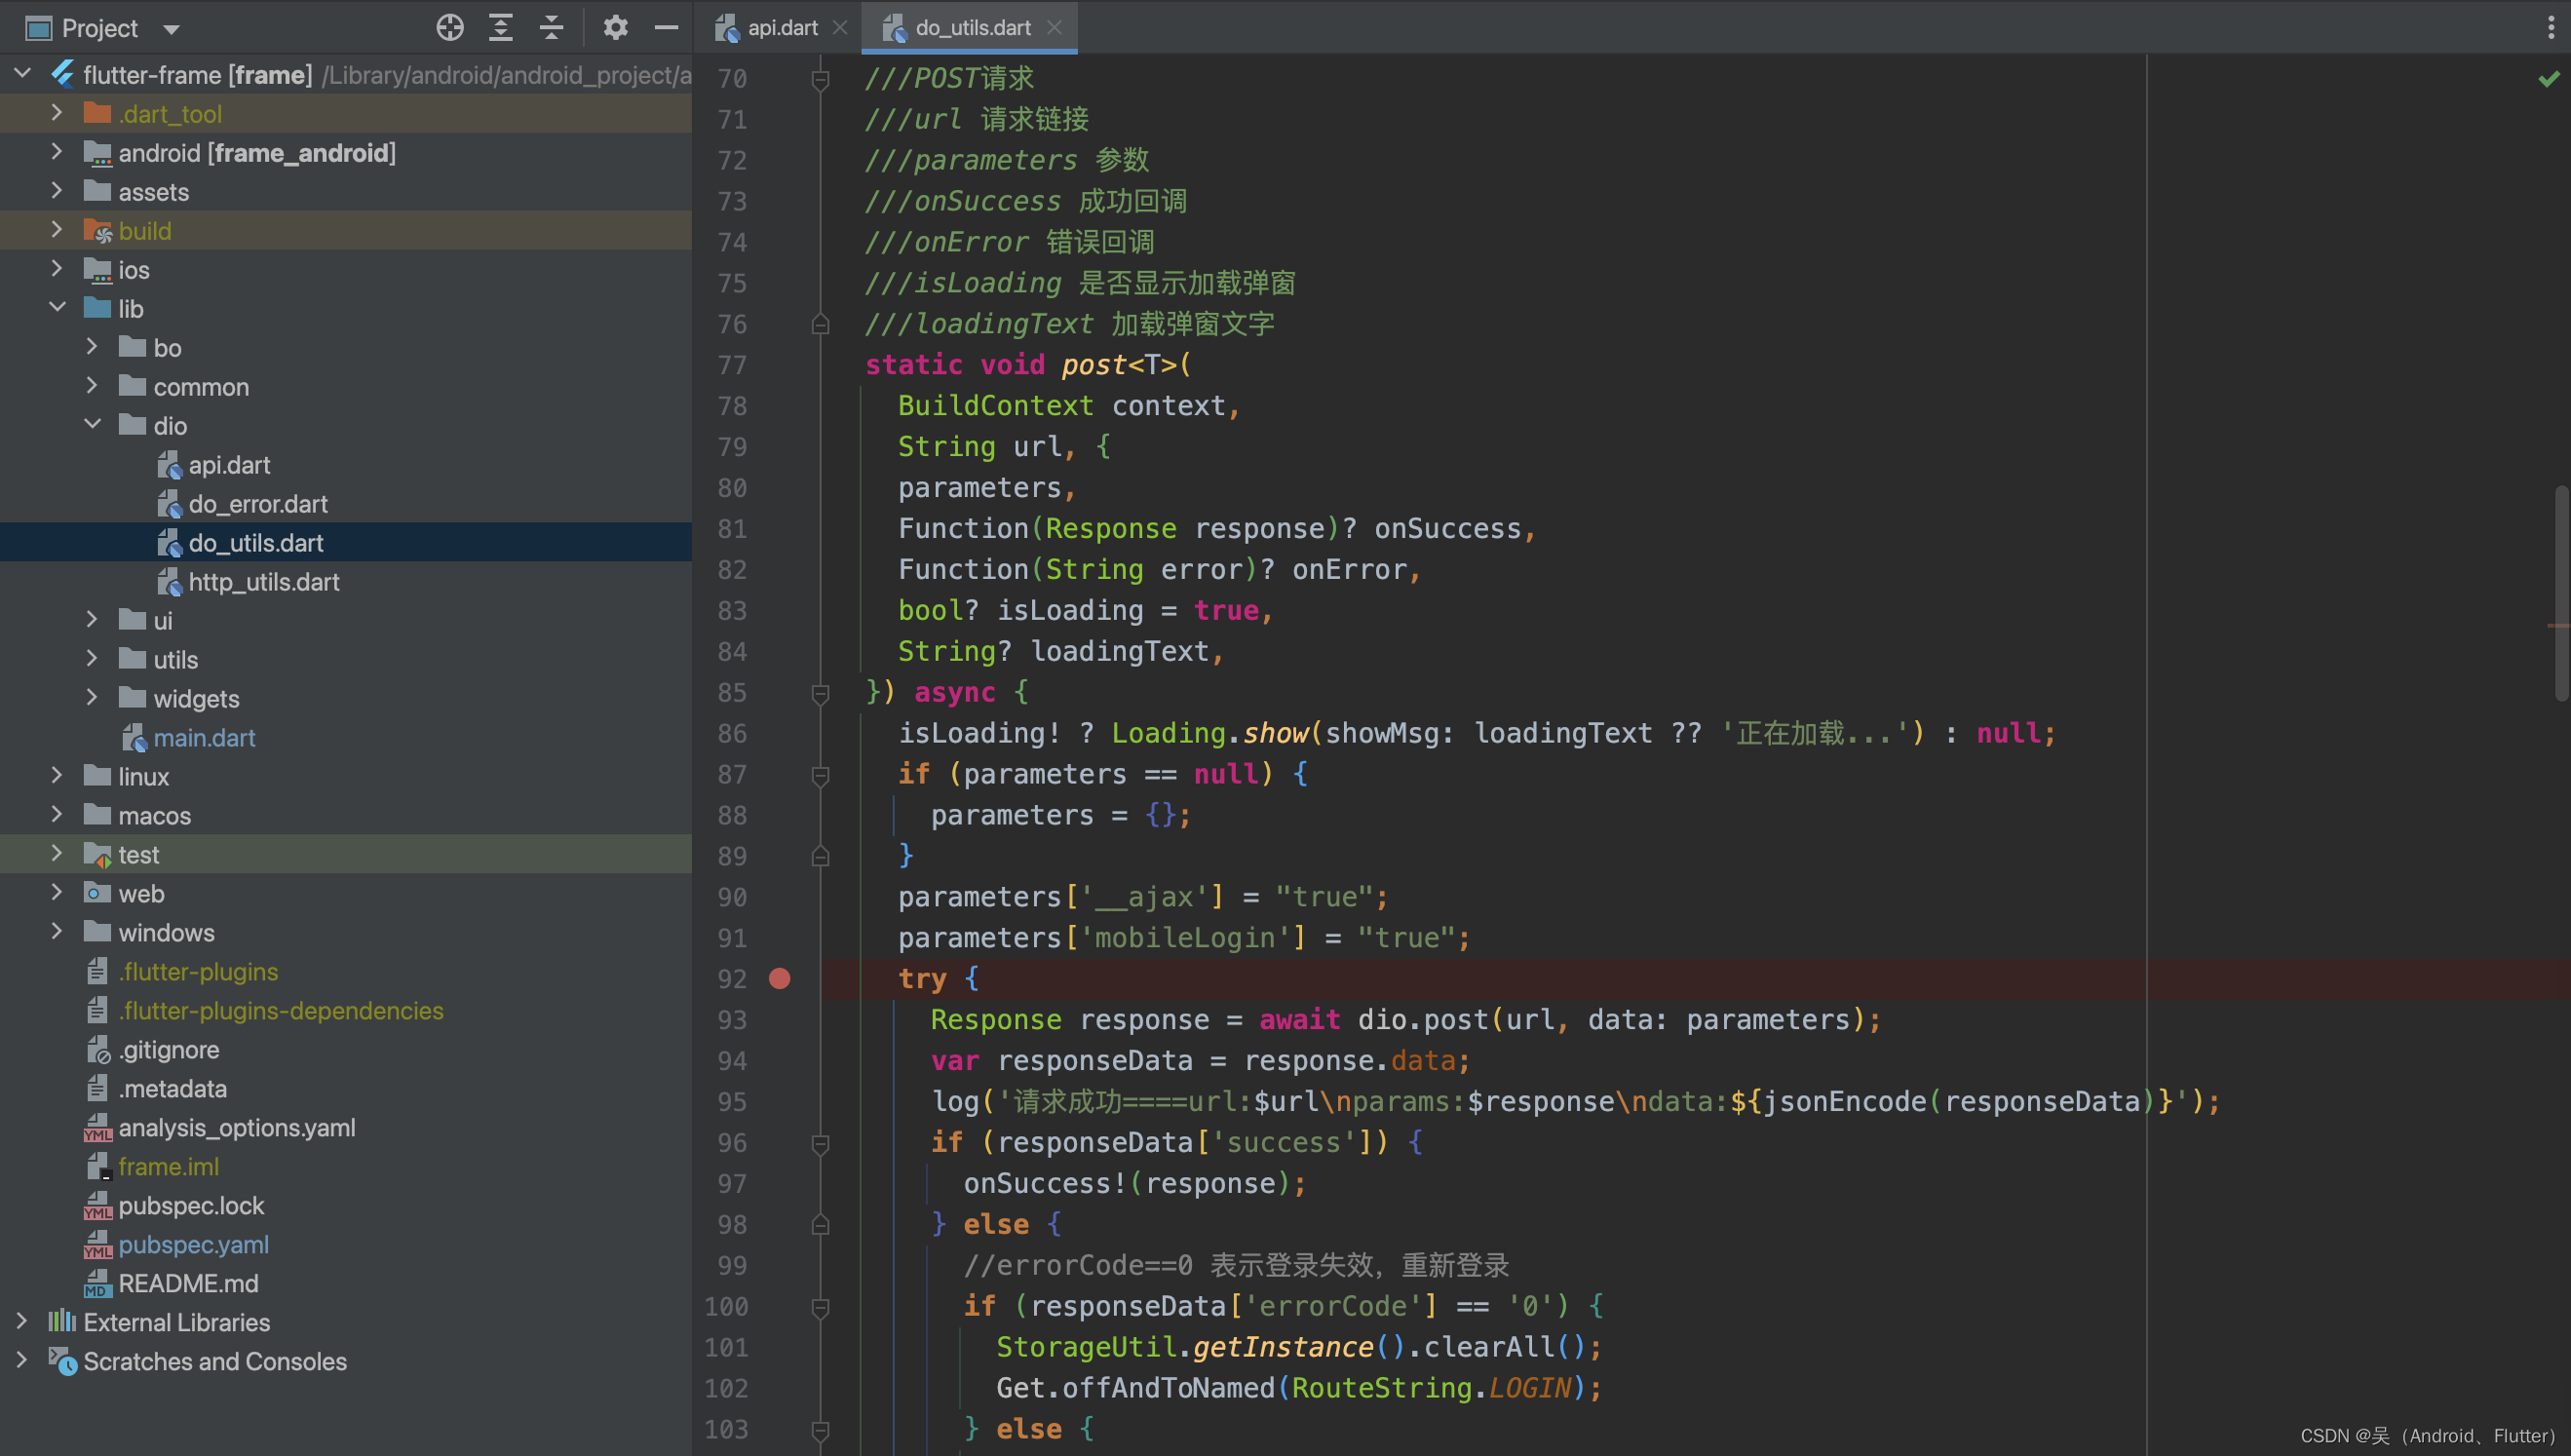Click the green inspection checkmark in editor
Viewport: 2571px width, 1456px height.
point(2548,78)
